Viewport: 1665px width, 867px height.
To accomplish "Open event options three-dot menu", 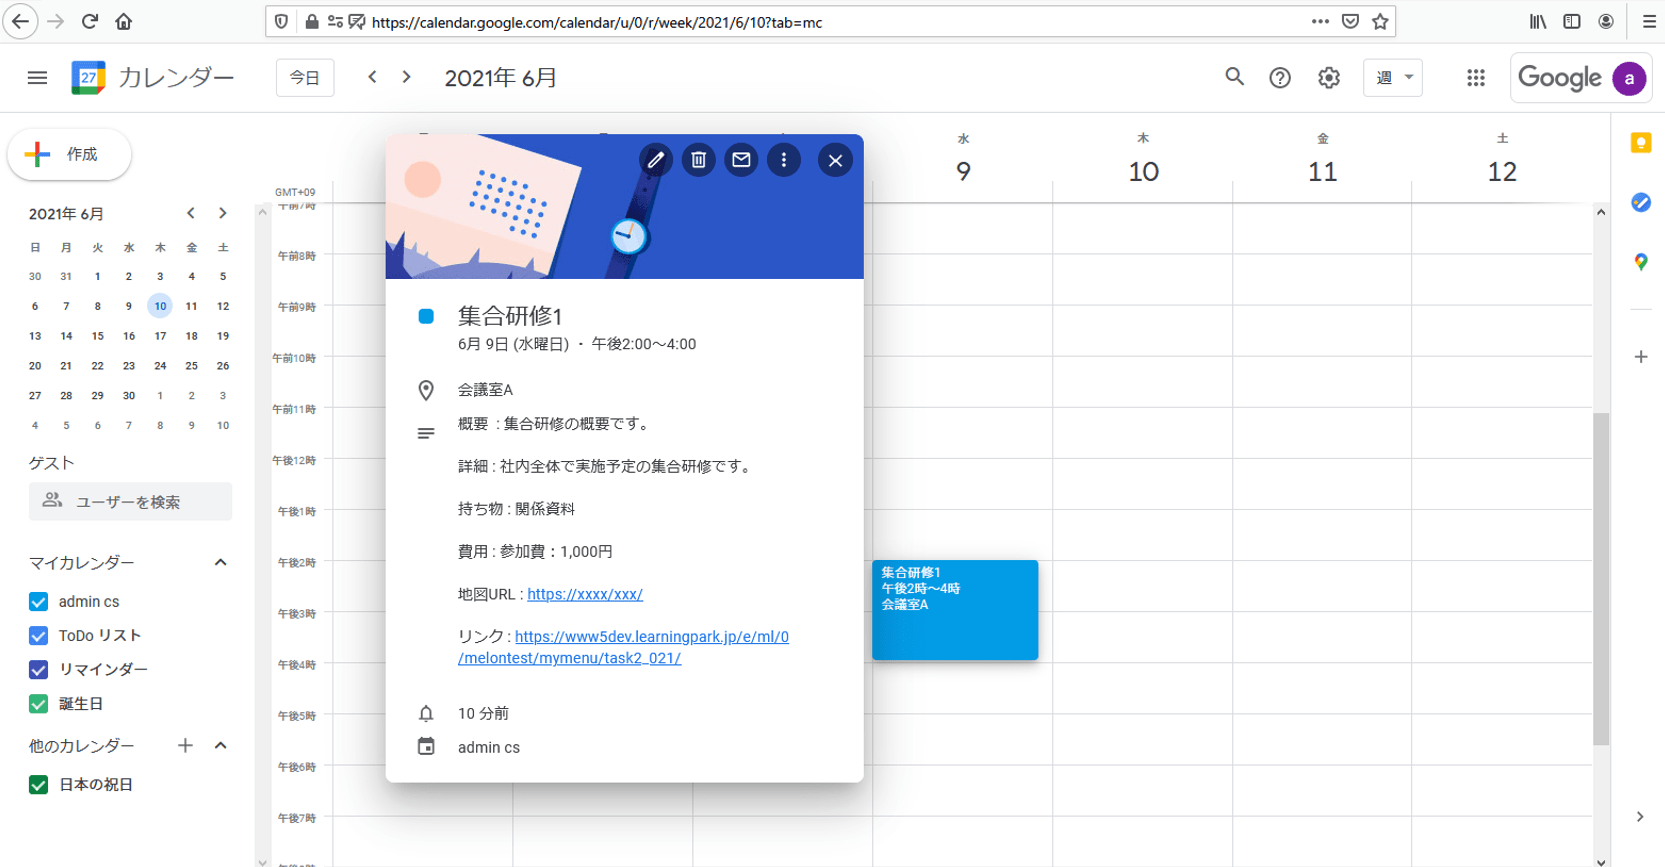I will pyautogui.click(x=784, y=160).
